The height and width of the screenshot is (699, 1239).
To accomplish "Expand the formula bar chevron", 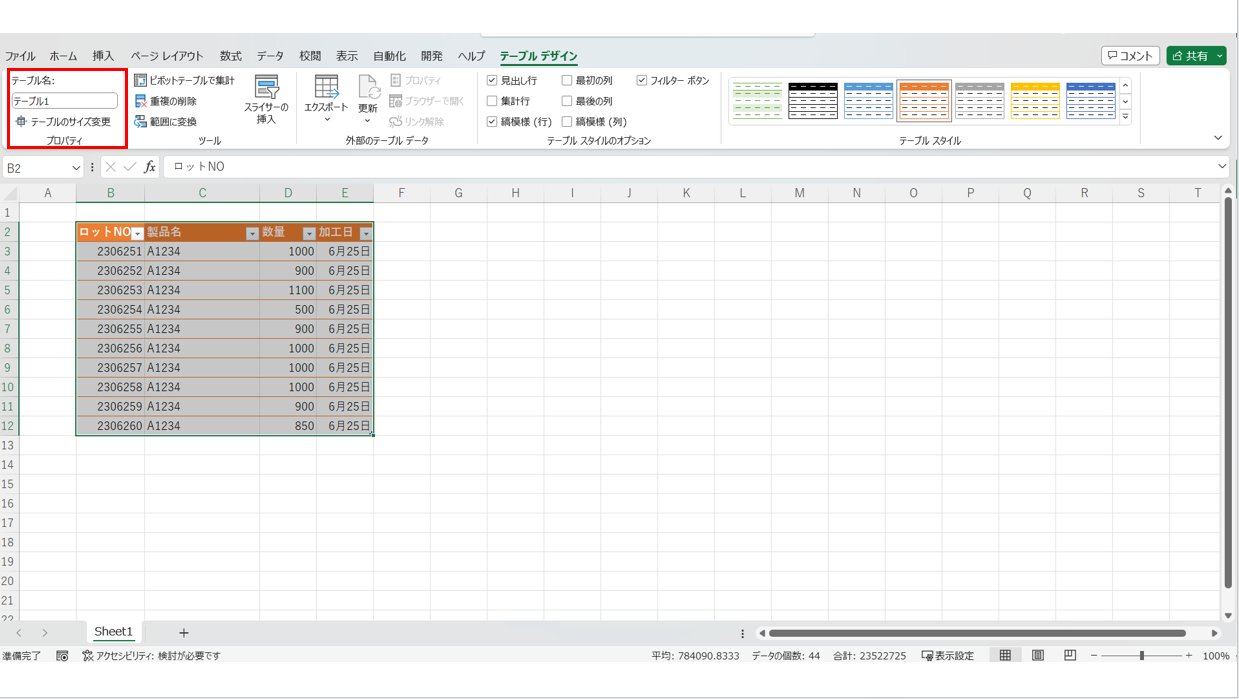I will (x=1222, y=167).
